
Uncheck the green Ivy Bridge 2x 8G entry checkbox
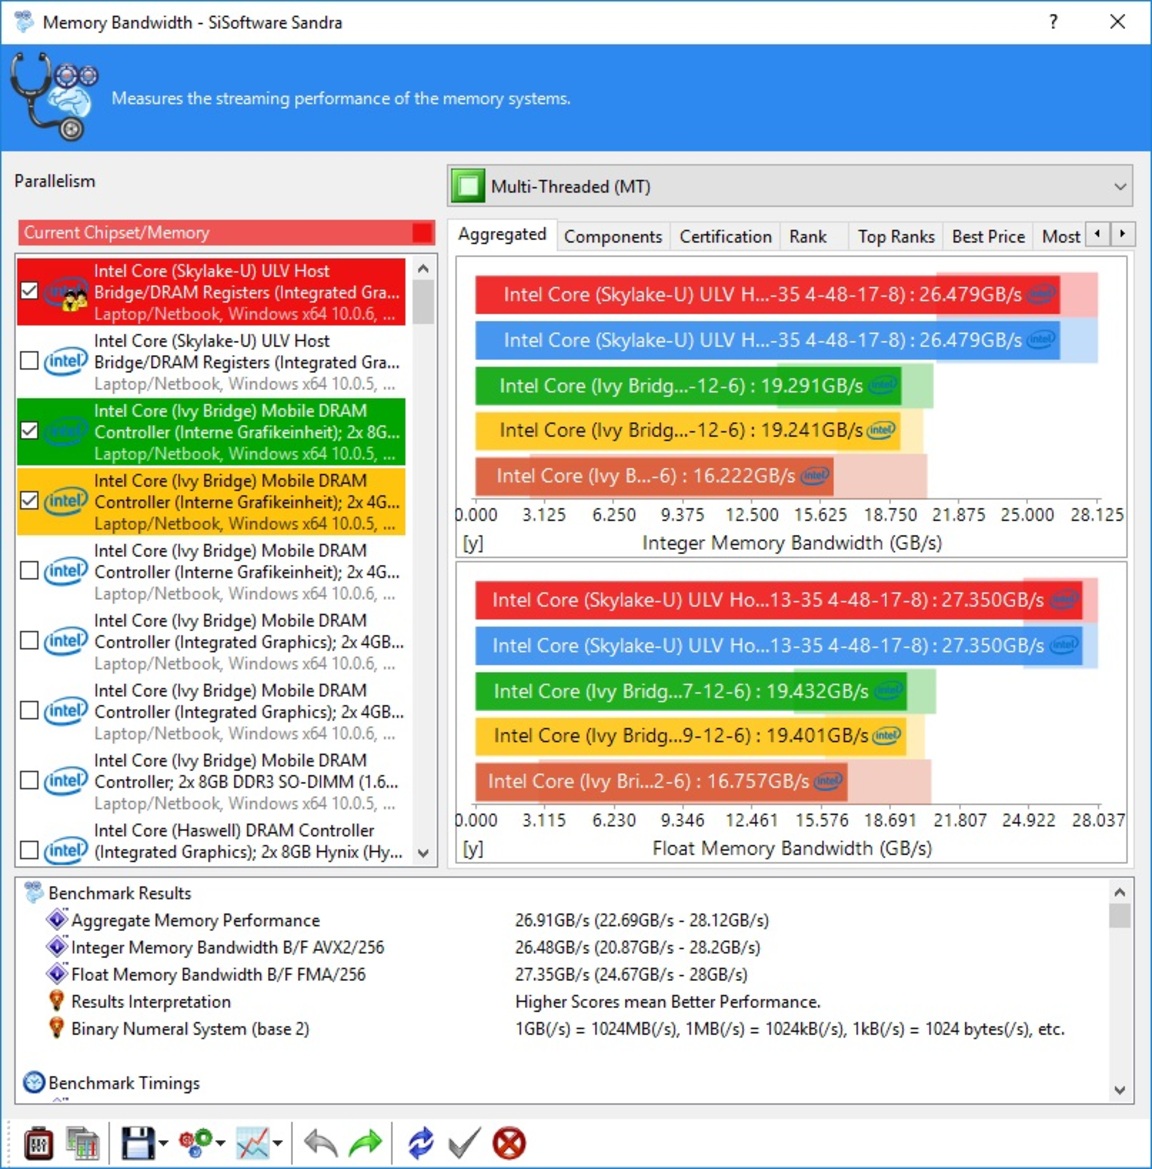[29, 430]
